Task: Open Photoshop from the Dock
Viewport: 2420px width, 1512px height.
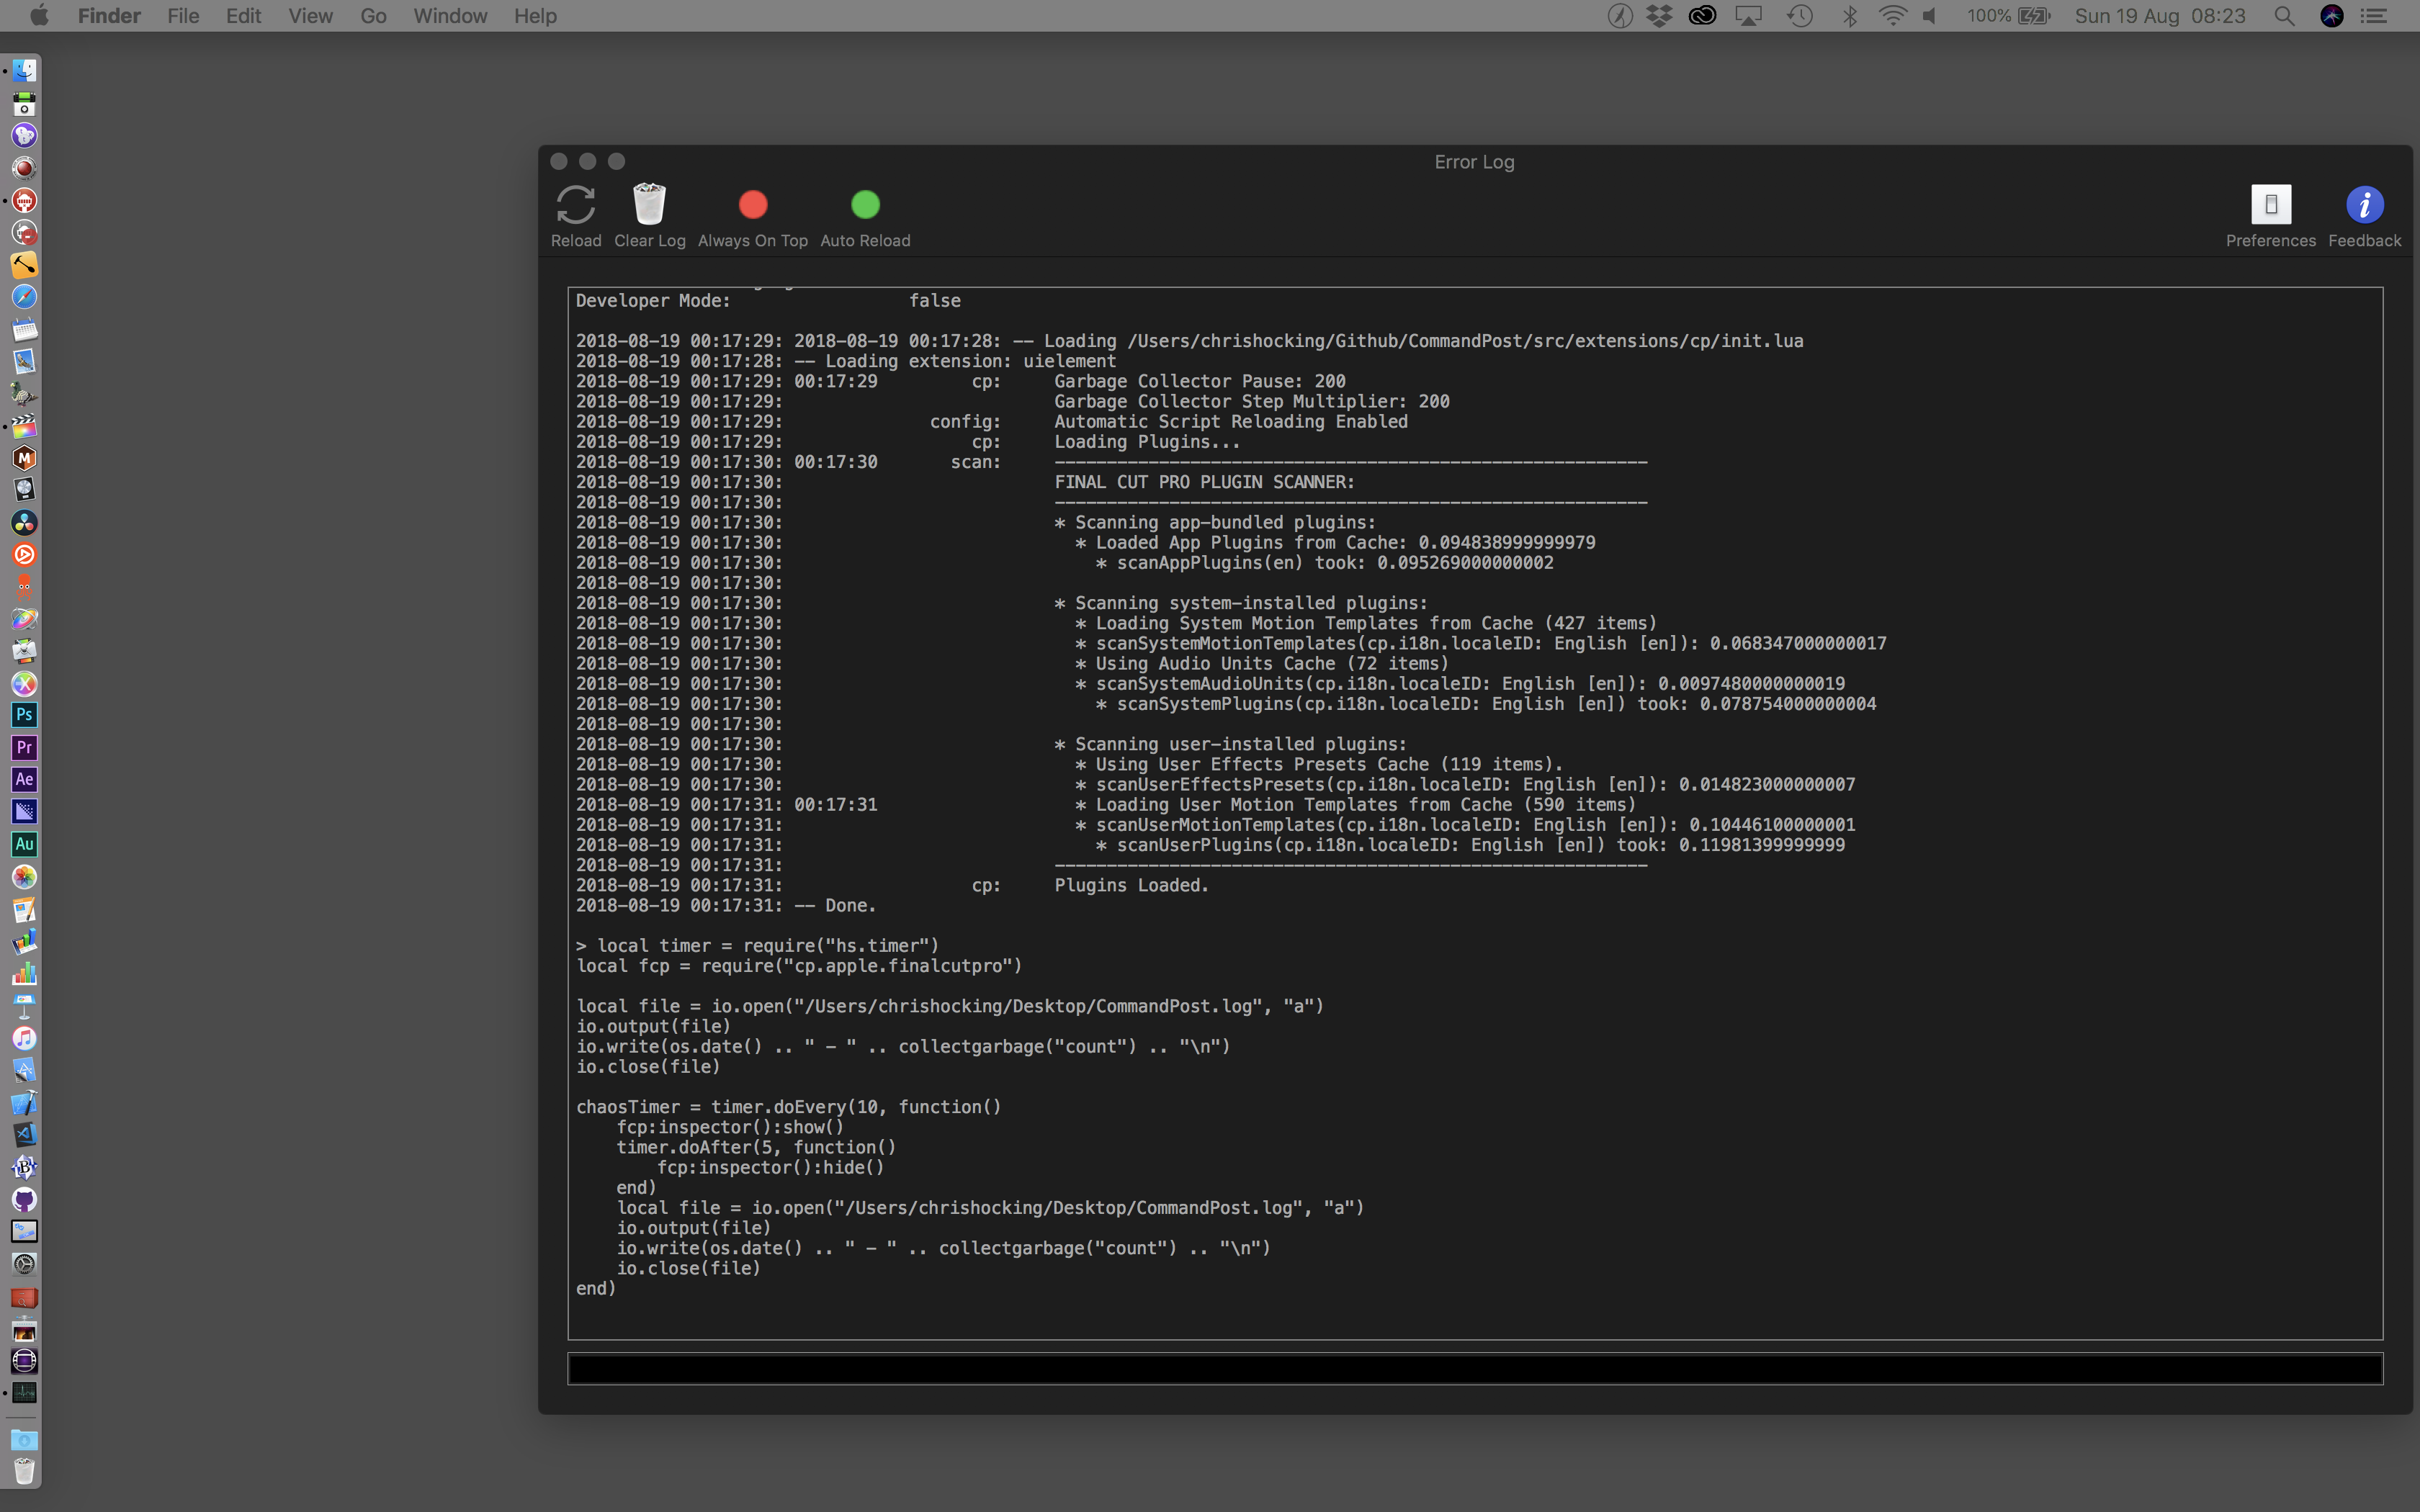Action: point(25,714)
